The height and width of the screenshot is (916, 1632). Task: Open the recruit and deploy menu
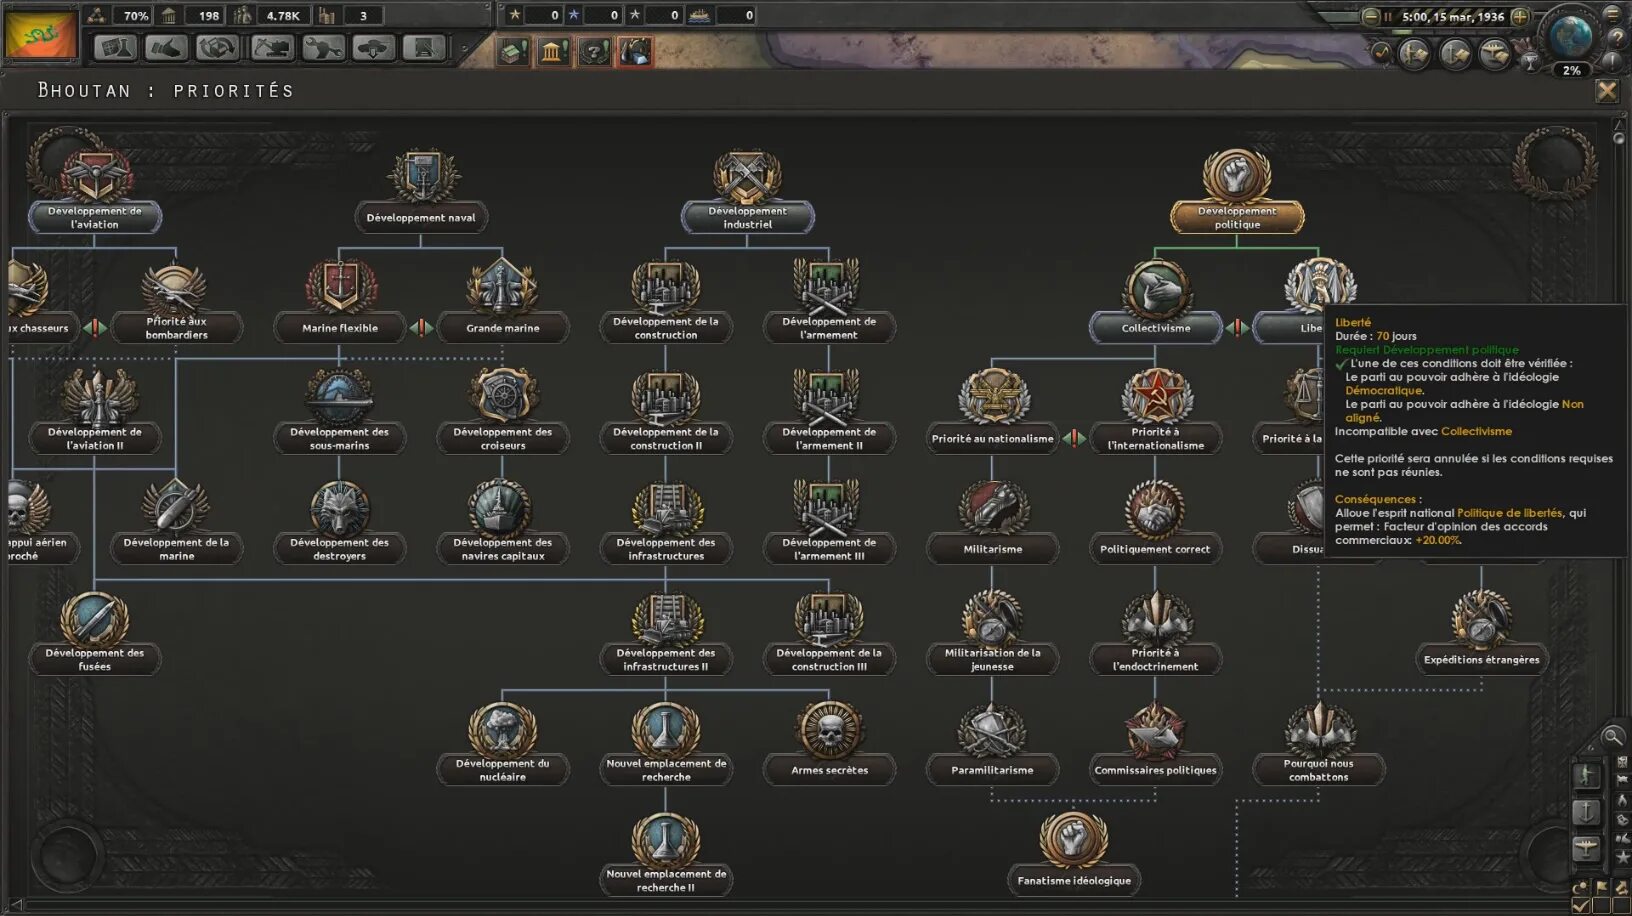tap(373, 47)
